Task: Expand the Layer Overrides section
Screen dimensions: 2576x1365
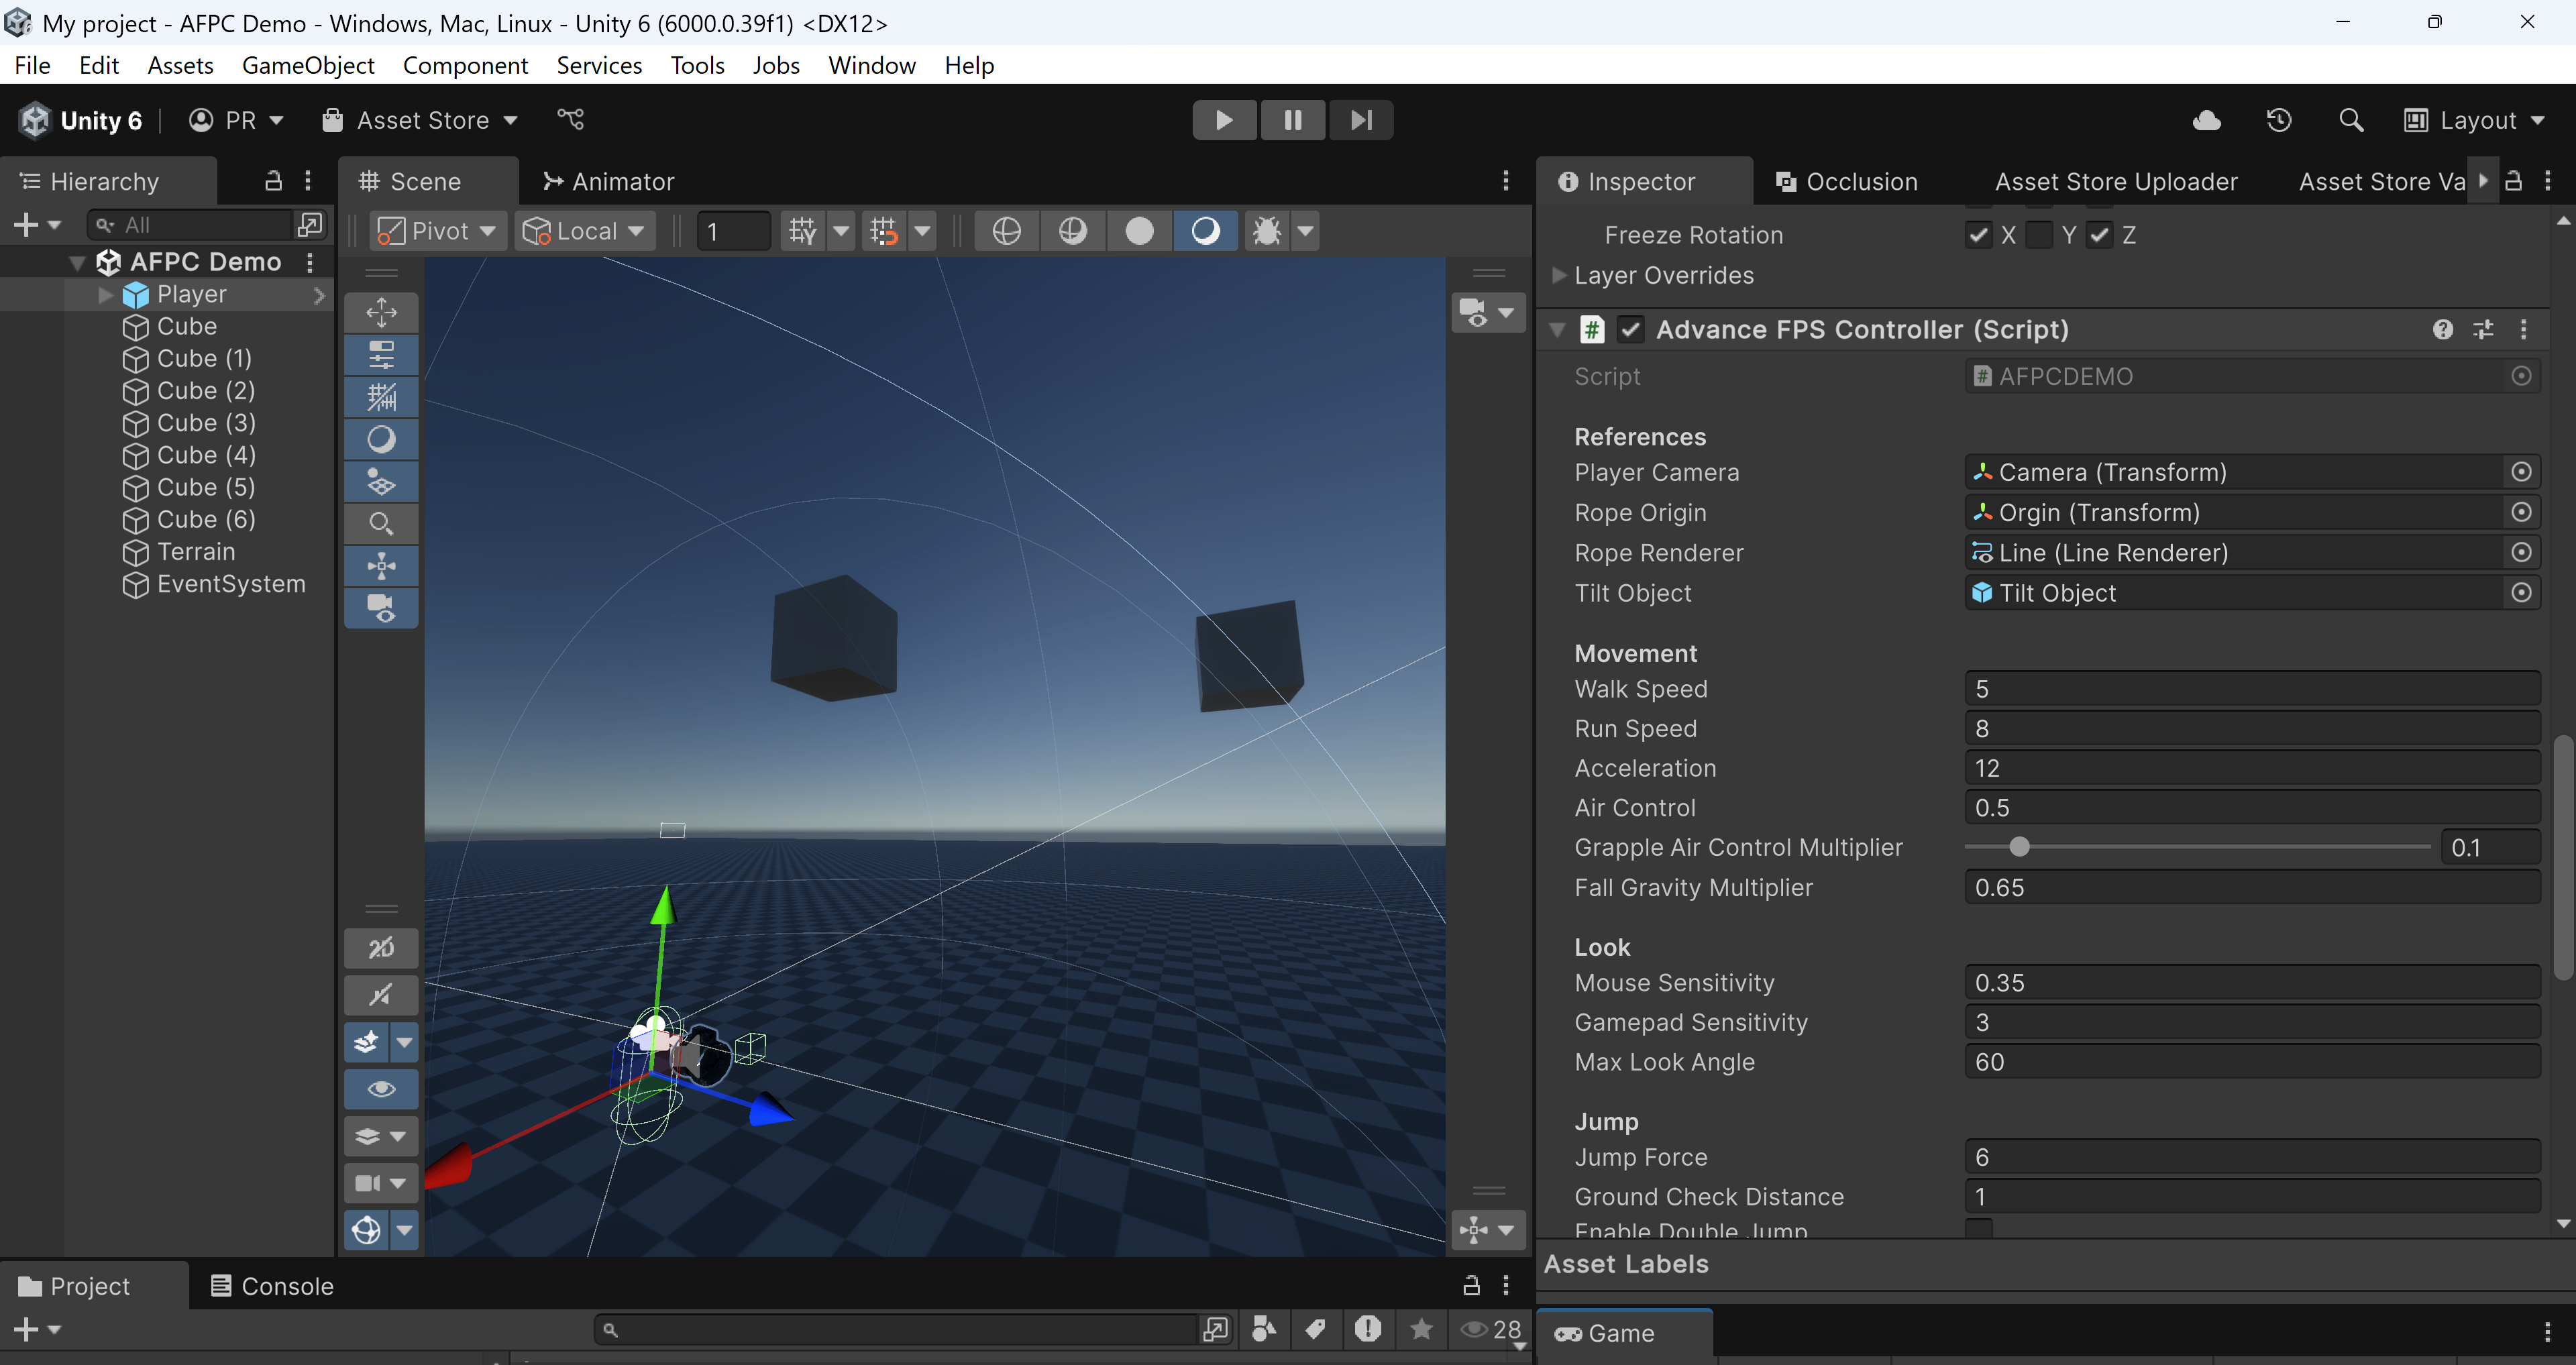Action: (1558, 275)
